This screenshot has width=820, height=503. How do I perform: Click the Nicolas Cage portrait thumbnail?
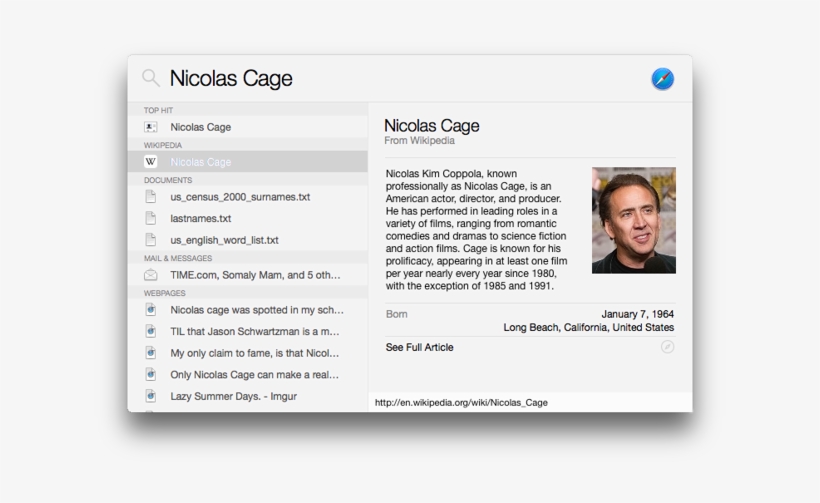point(634,220)
